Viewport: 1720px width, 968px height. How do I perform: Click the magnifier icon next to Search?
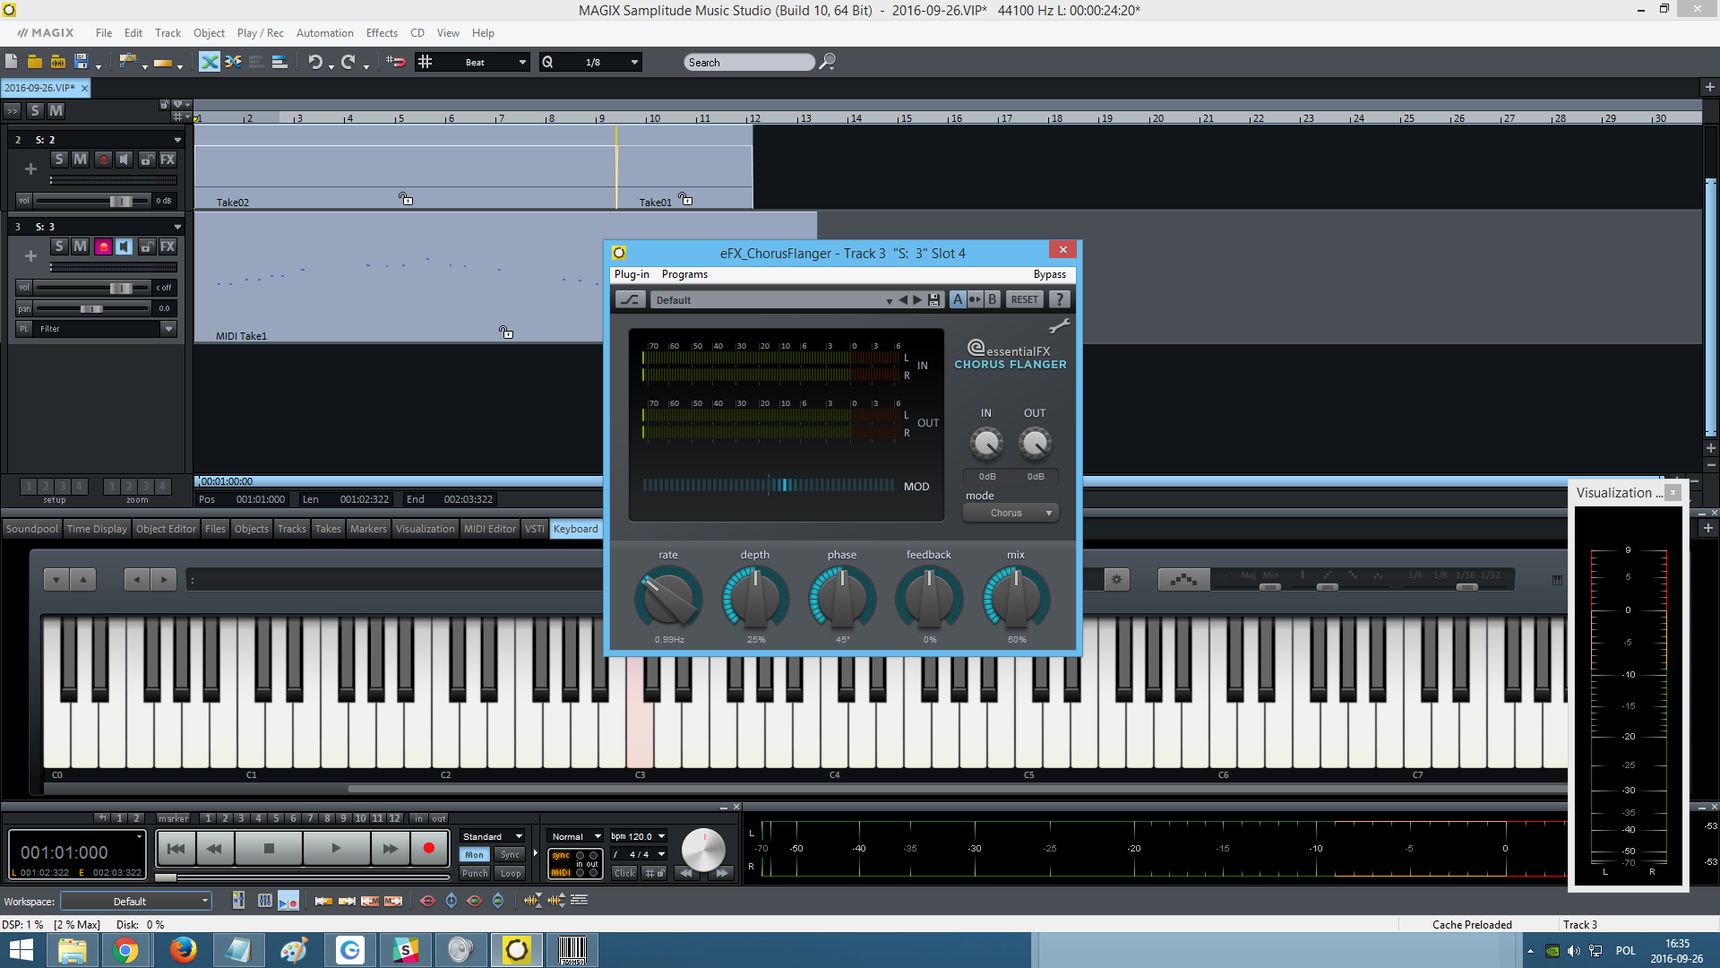click(827, 62)
